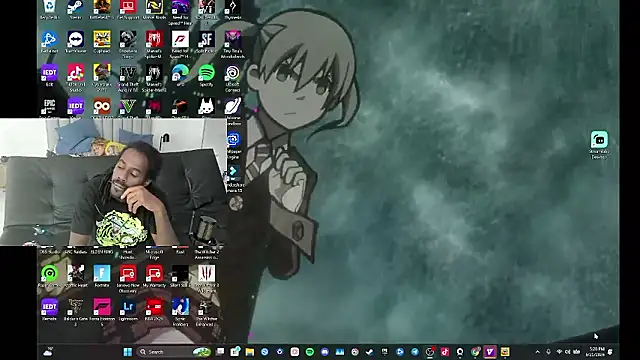This screenshot has width=640, height=360.
Task: Launch the Ghostwire Tokyo shortcut
Action: tap(128, 44)
